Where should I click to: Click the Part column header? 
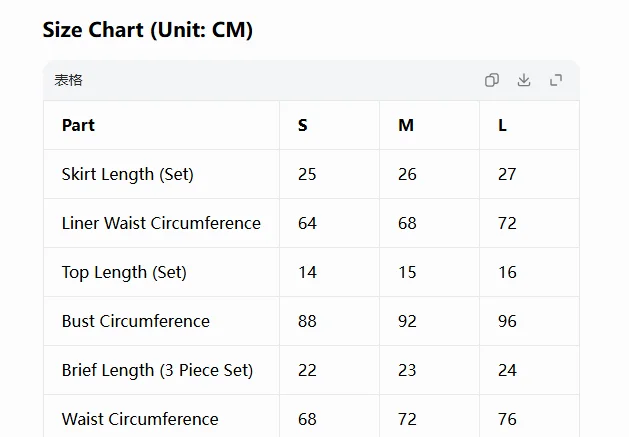click(x=78, y=125)
